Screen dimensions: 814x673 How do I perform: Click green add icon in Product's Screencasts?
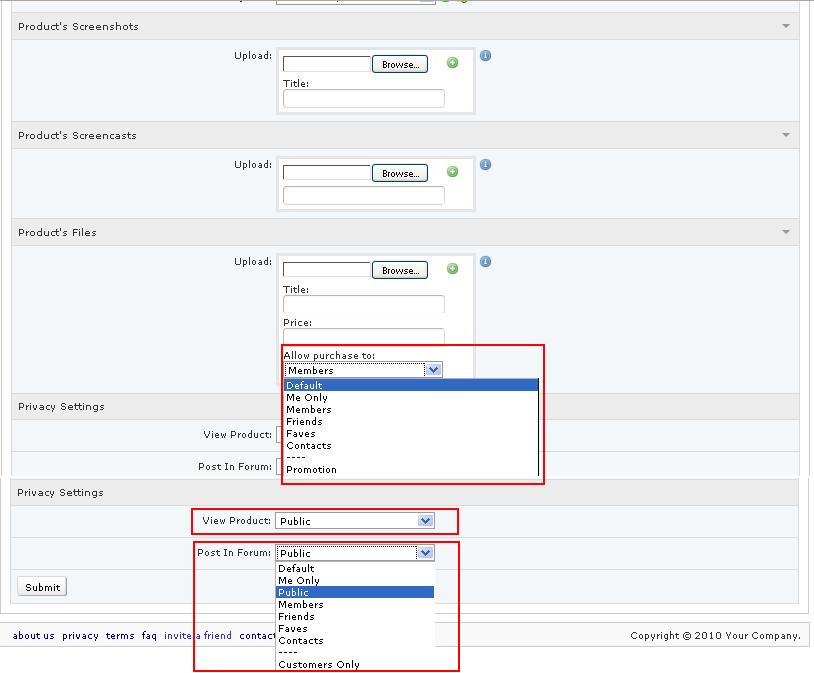(x=452, y=172)
